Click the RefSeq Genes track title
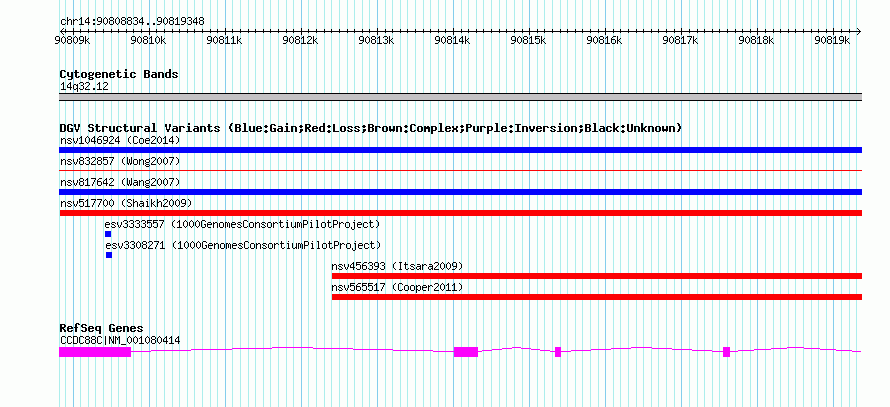This screenshot has height=407, width=890. (101, 328)
